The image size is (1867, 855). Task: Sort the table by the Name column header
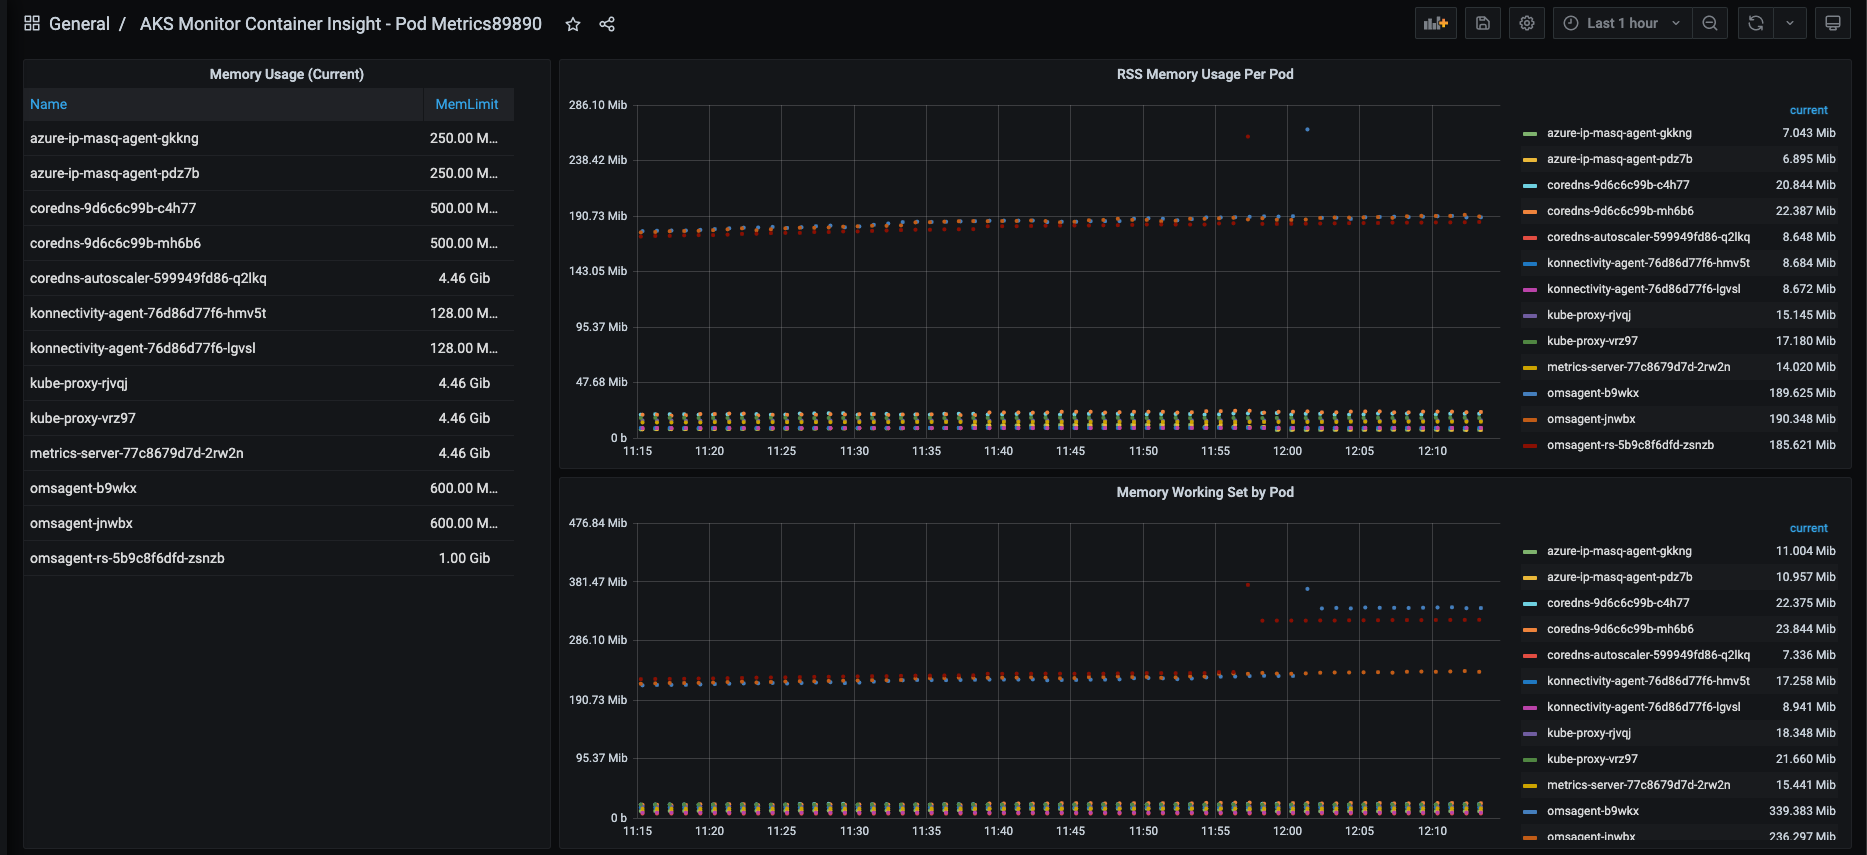point(49,104)
